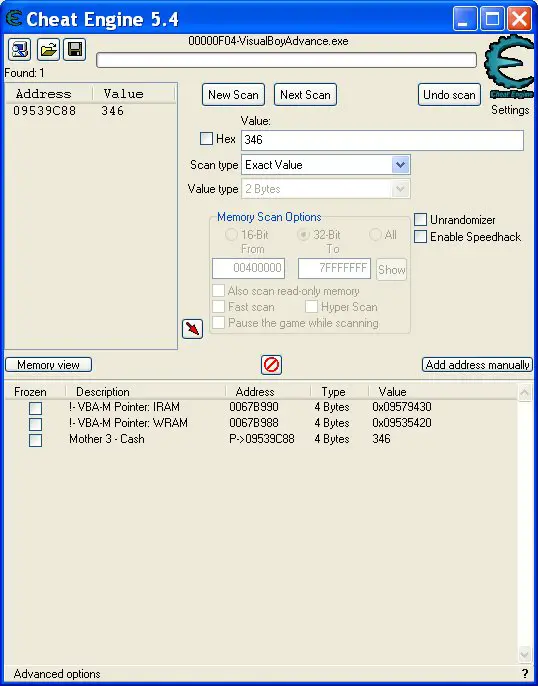Viewport: 538px width, 686px height.
Task: Click the found value 346 in results
Action: click(112, 111)
